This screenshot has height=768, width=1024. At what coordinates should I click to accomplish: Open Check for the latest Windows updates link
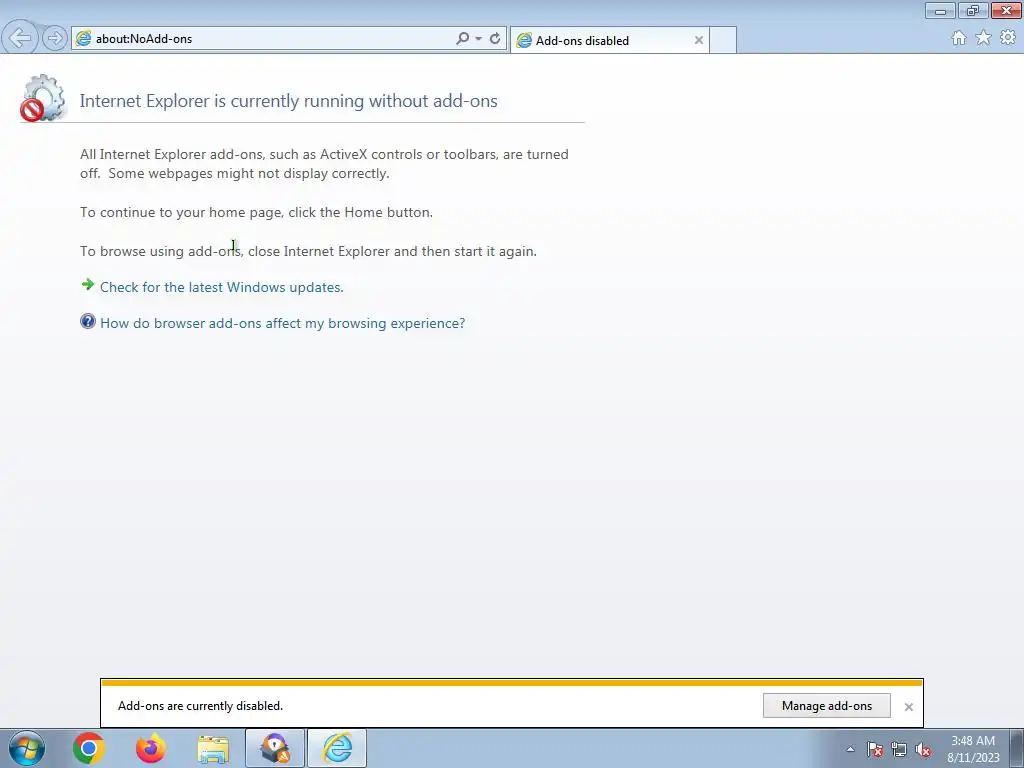(x=221, y=287)
